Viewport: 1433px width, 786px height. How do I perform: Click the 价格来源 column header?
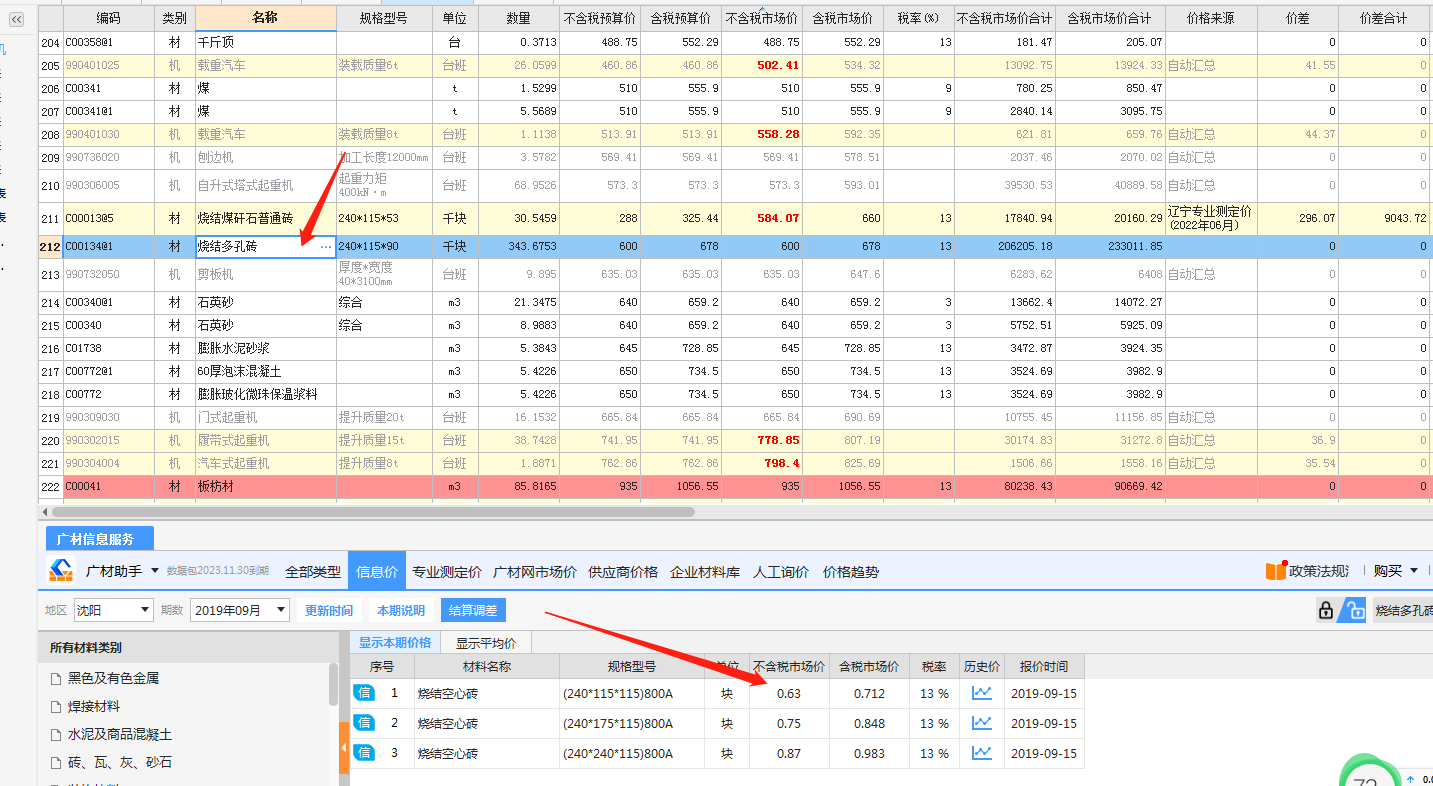click(x=1210, y=18)
